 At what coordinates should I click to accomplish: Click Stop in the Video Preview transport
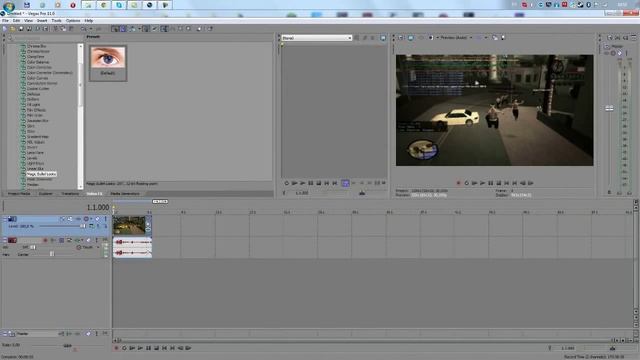[498, 183]
